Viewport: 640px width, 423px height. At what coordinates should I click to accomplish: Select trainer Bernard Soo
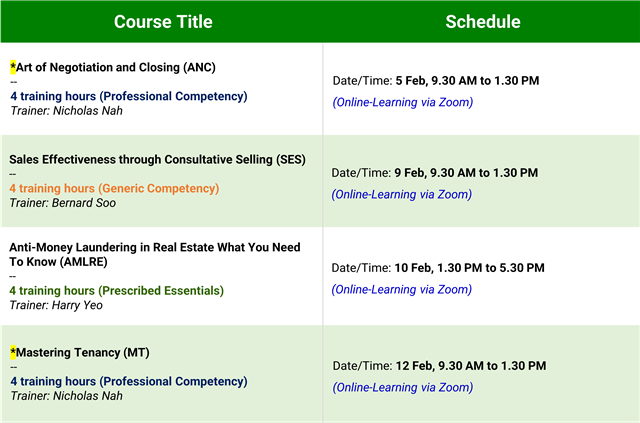tap(62, 203)
